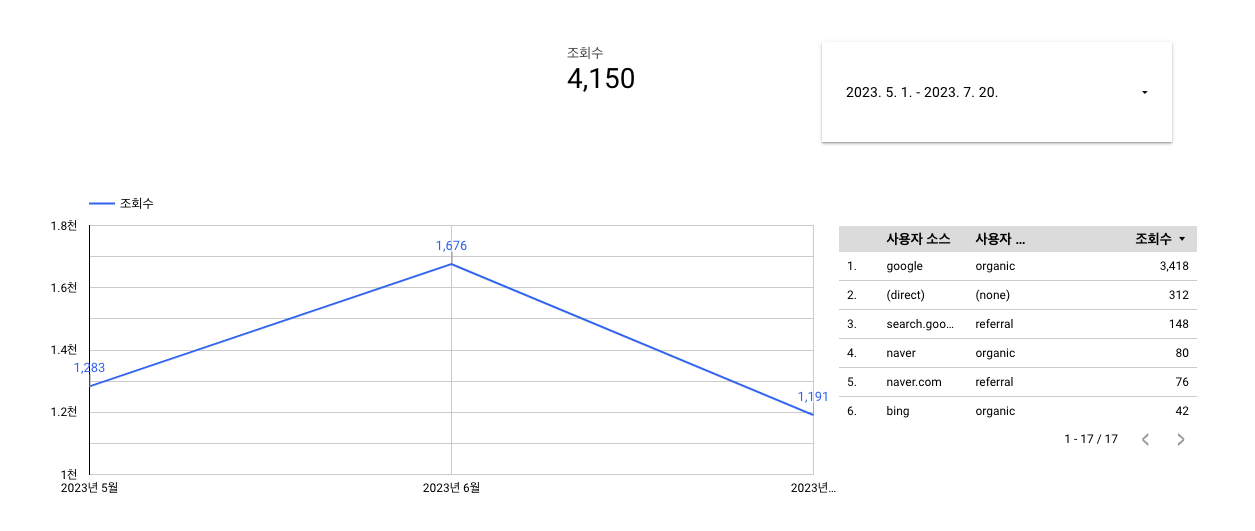Click the date range text 2023. 5. 1. - 2023. 7. 20.
Screen dimensions: 1255x531
coord(922,92)
